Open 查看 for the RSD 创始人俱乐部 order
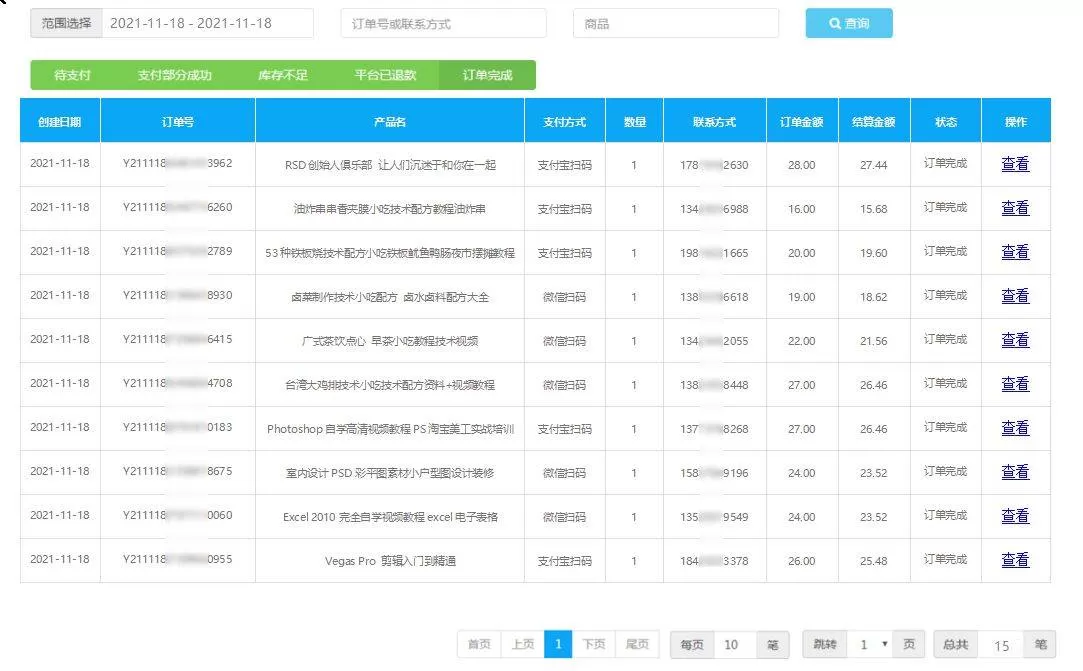Image resolution: width=1083 pixels, height=671 pixels. pyautogui.click(x=1015, y=164)
